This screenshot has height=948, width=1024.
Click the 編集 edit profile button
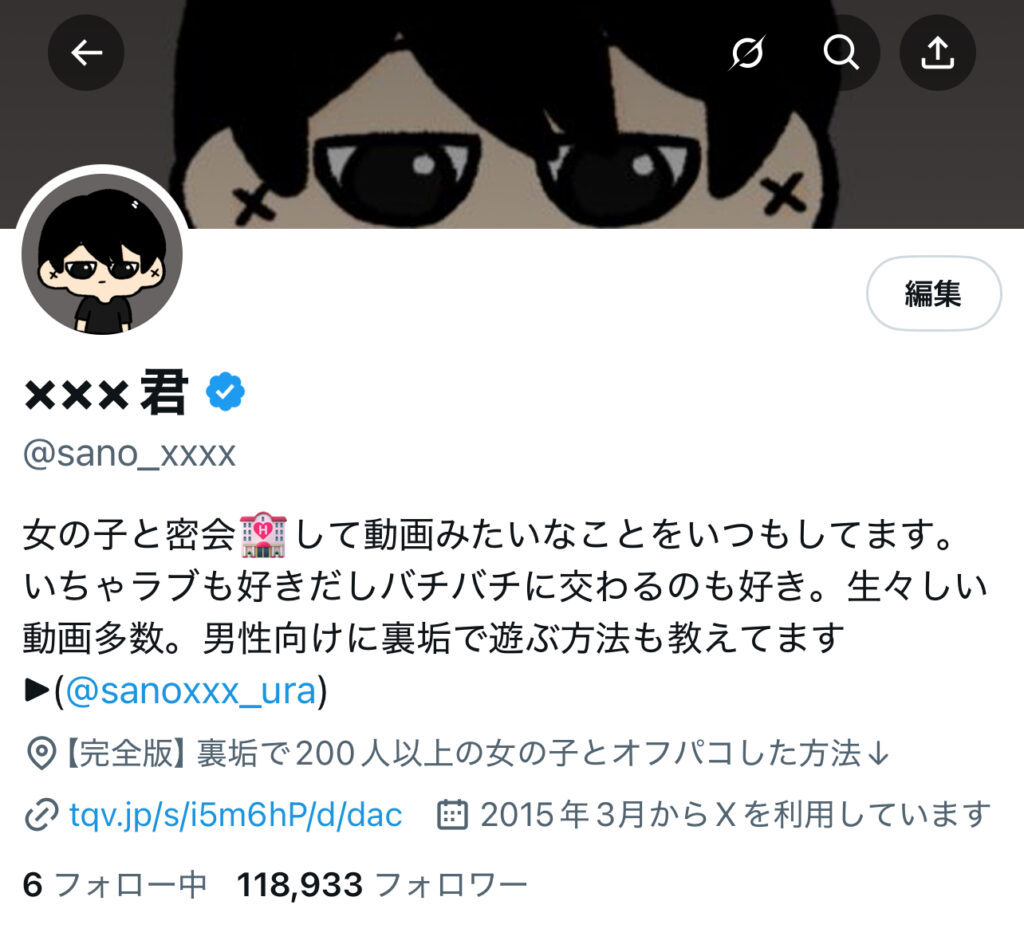coord(934,293)
